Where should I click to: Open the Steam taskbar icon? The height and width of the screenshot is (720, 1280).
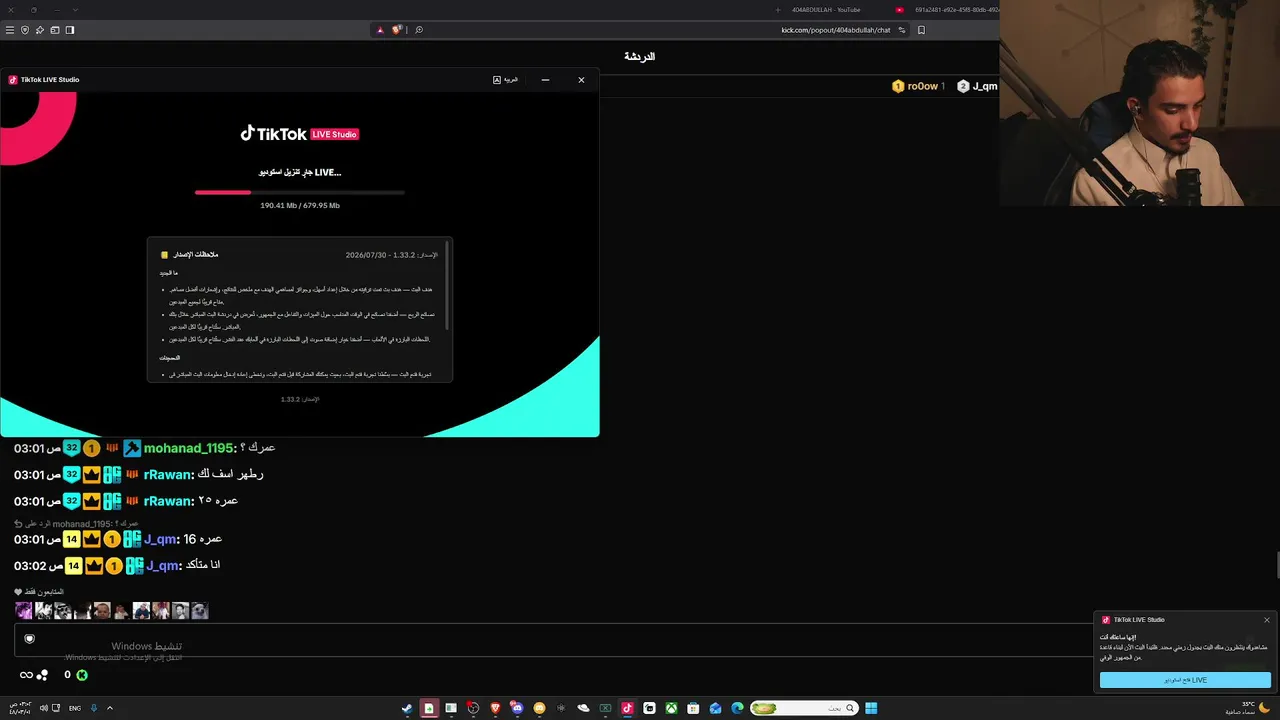pos(407,708)
